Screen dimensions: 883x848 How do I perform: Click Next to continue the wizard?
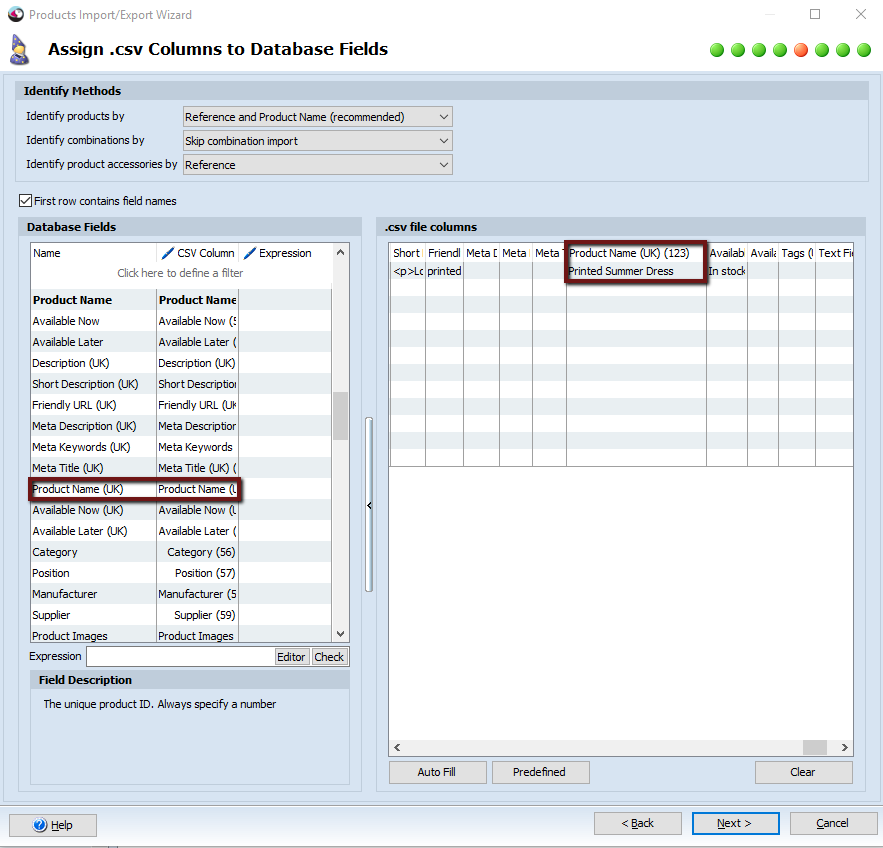(734, 823)
